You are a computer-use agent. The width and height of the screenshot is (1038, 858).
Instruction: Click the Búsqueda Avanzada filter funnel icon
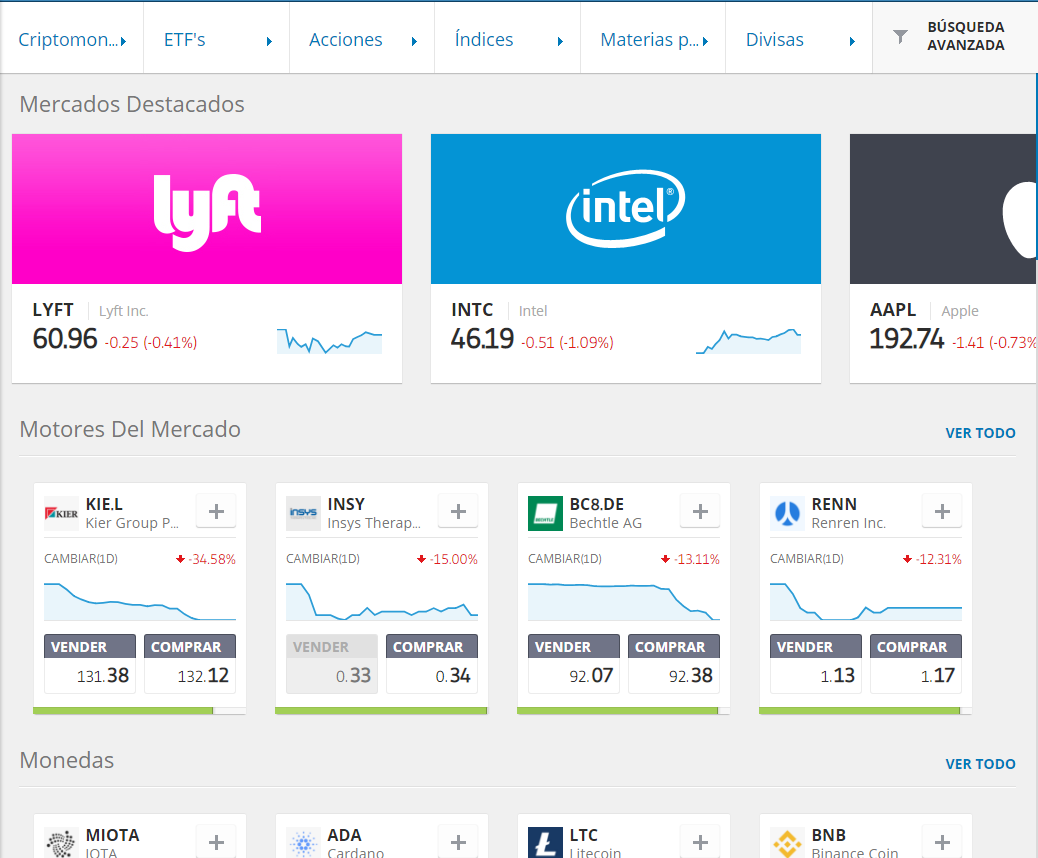click(900, 37)
